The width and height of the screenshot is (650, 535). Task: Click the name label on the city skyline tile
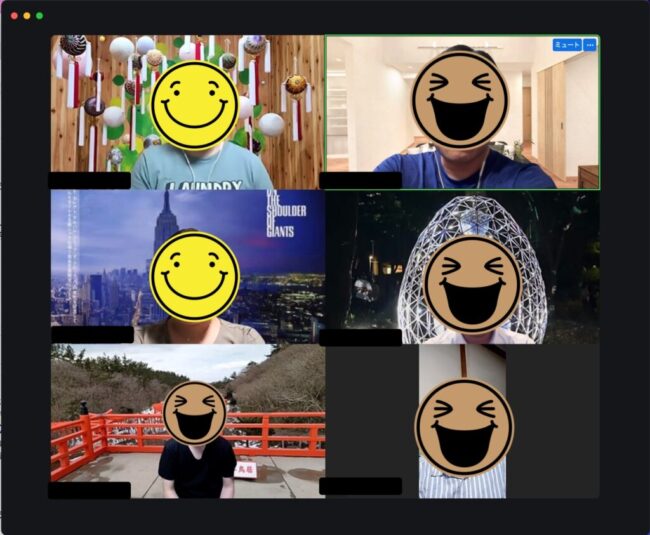92,335
